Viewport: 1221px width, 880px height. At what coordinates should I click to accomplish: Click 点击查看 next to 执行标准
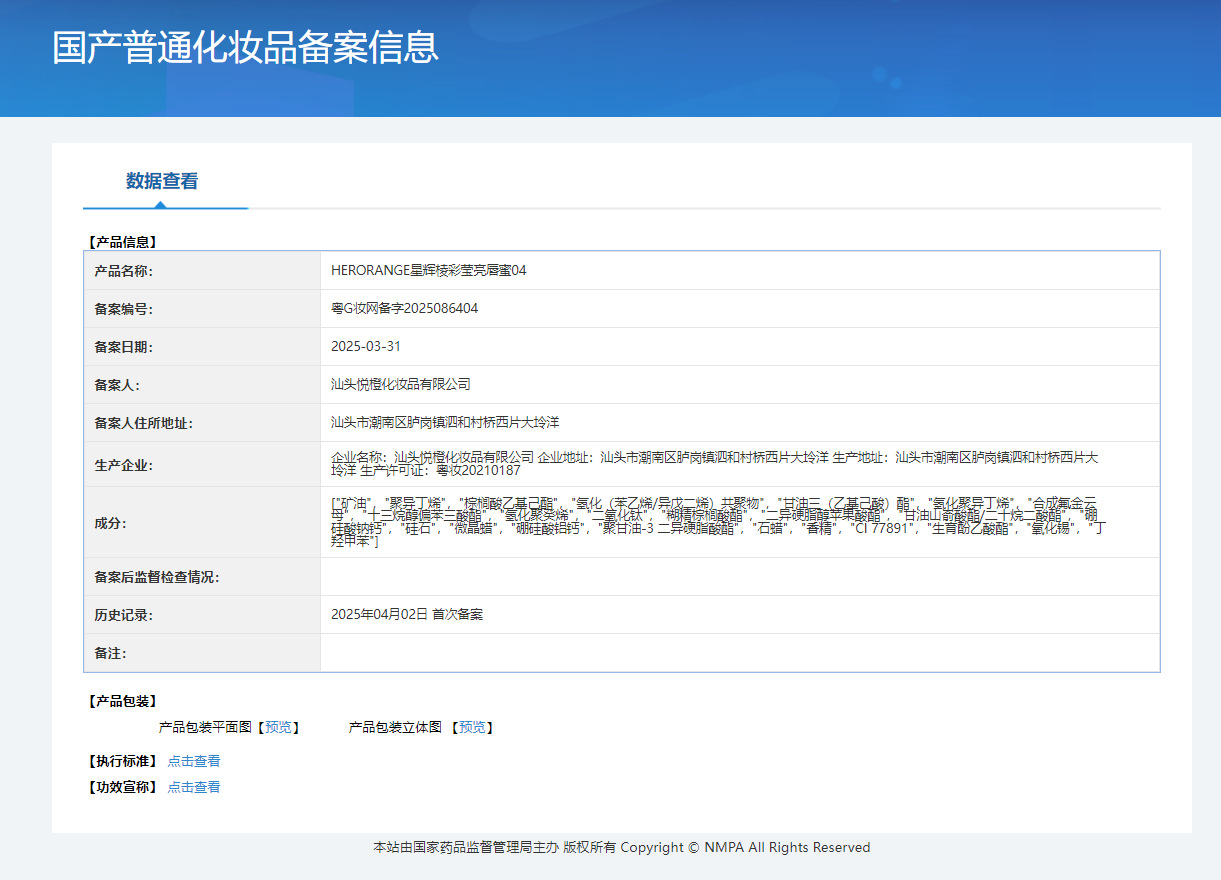[194, 761]
